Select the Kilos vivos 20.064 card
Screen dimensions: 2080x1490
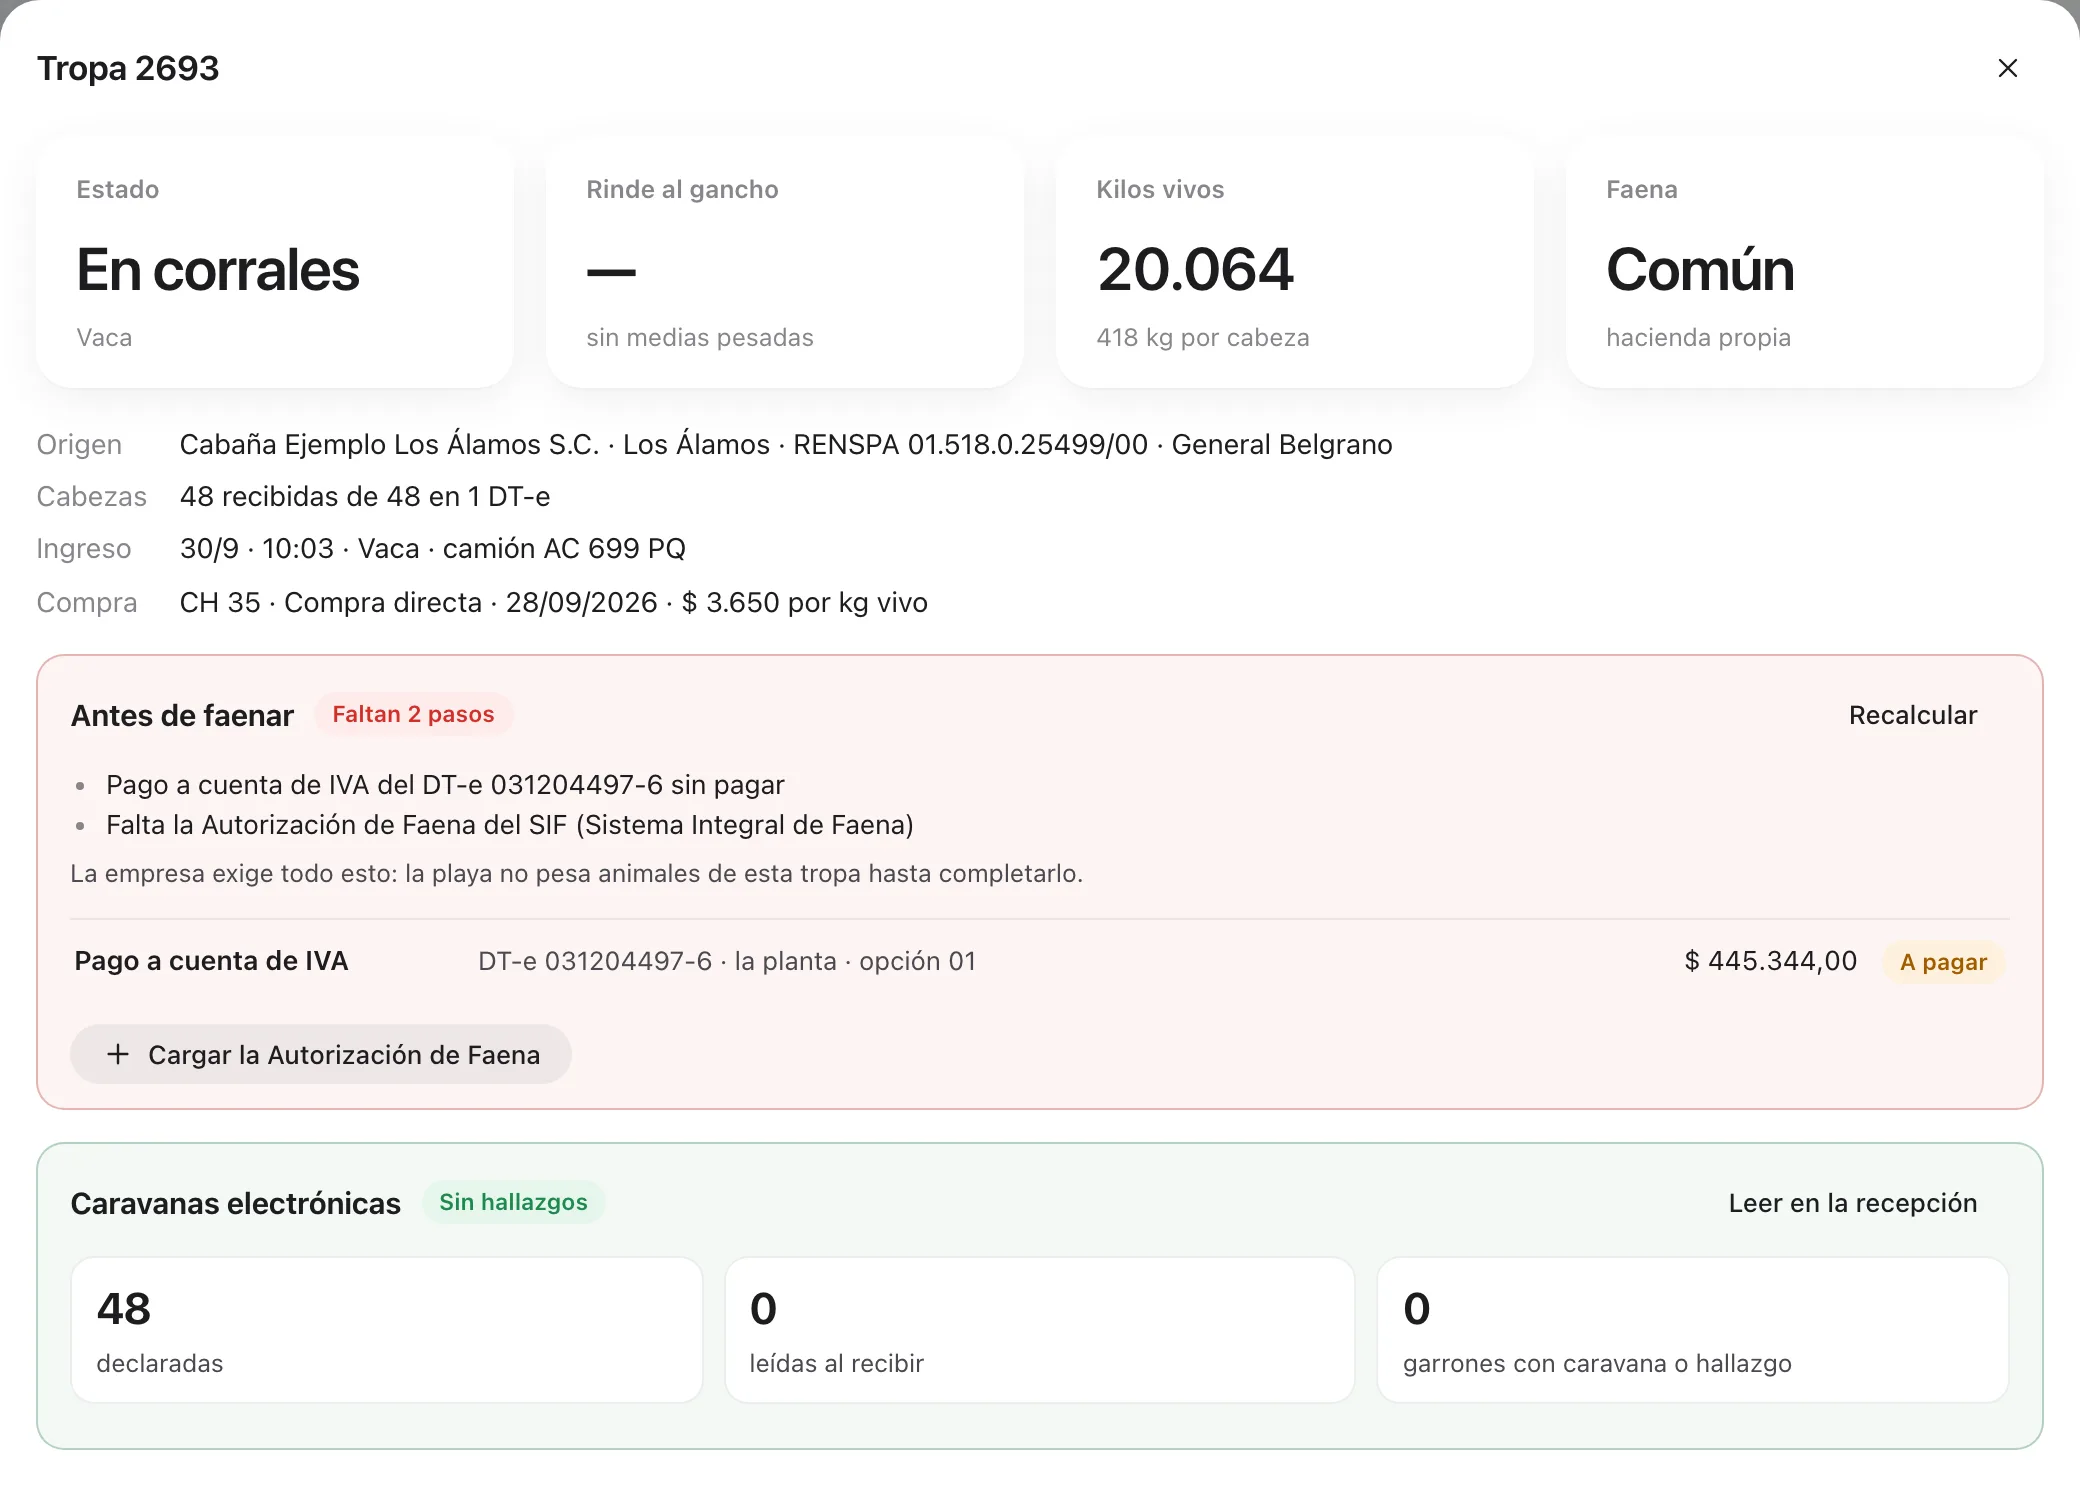(x=1295, y=264)
